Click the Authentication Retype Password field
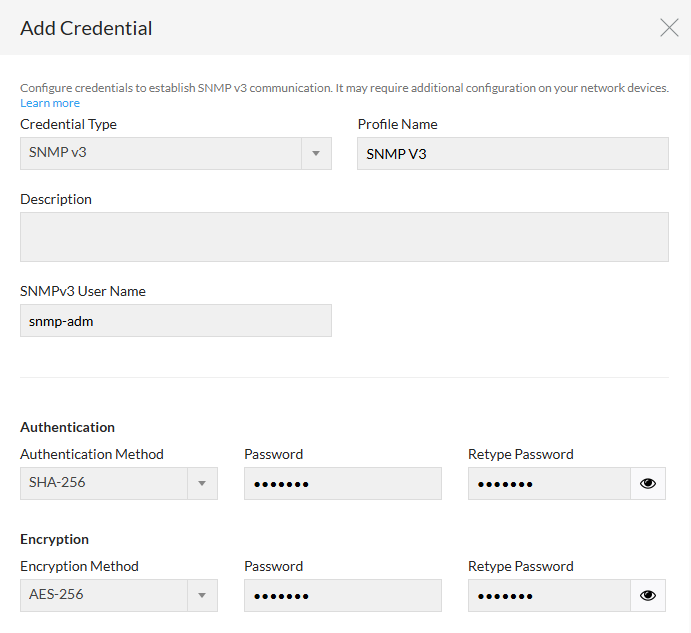 [x=549, y=484]
